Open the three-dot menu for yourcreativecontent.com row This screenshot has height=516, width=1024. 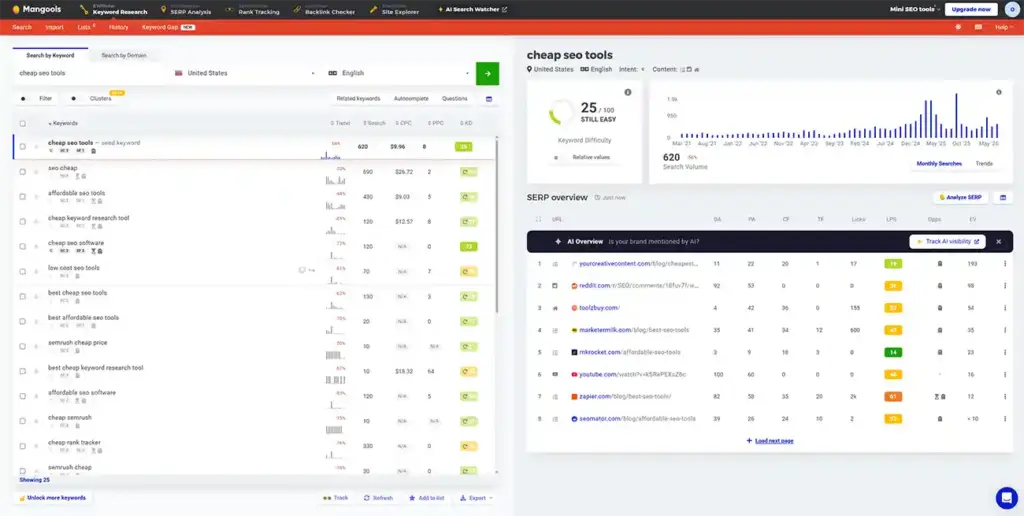click(1005, 264)
